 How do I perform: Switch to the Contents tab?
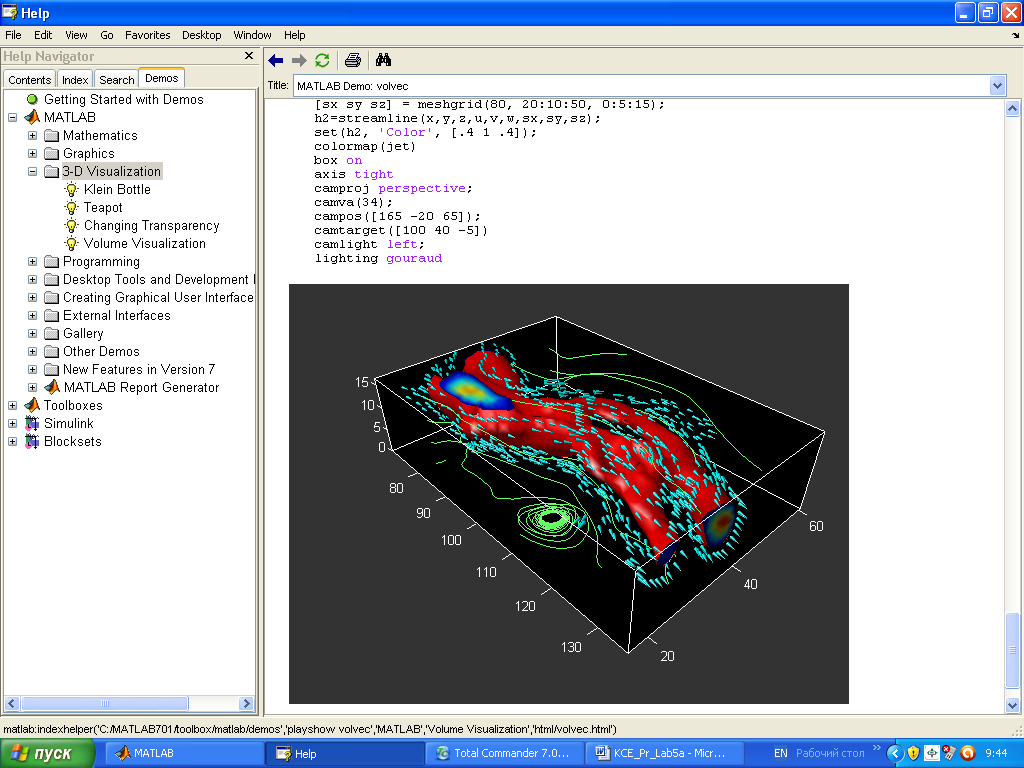pos(29,80)
